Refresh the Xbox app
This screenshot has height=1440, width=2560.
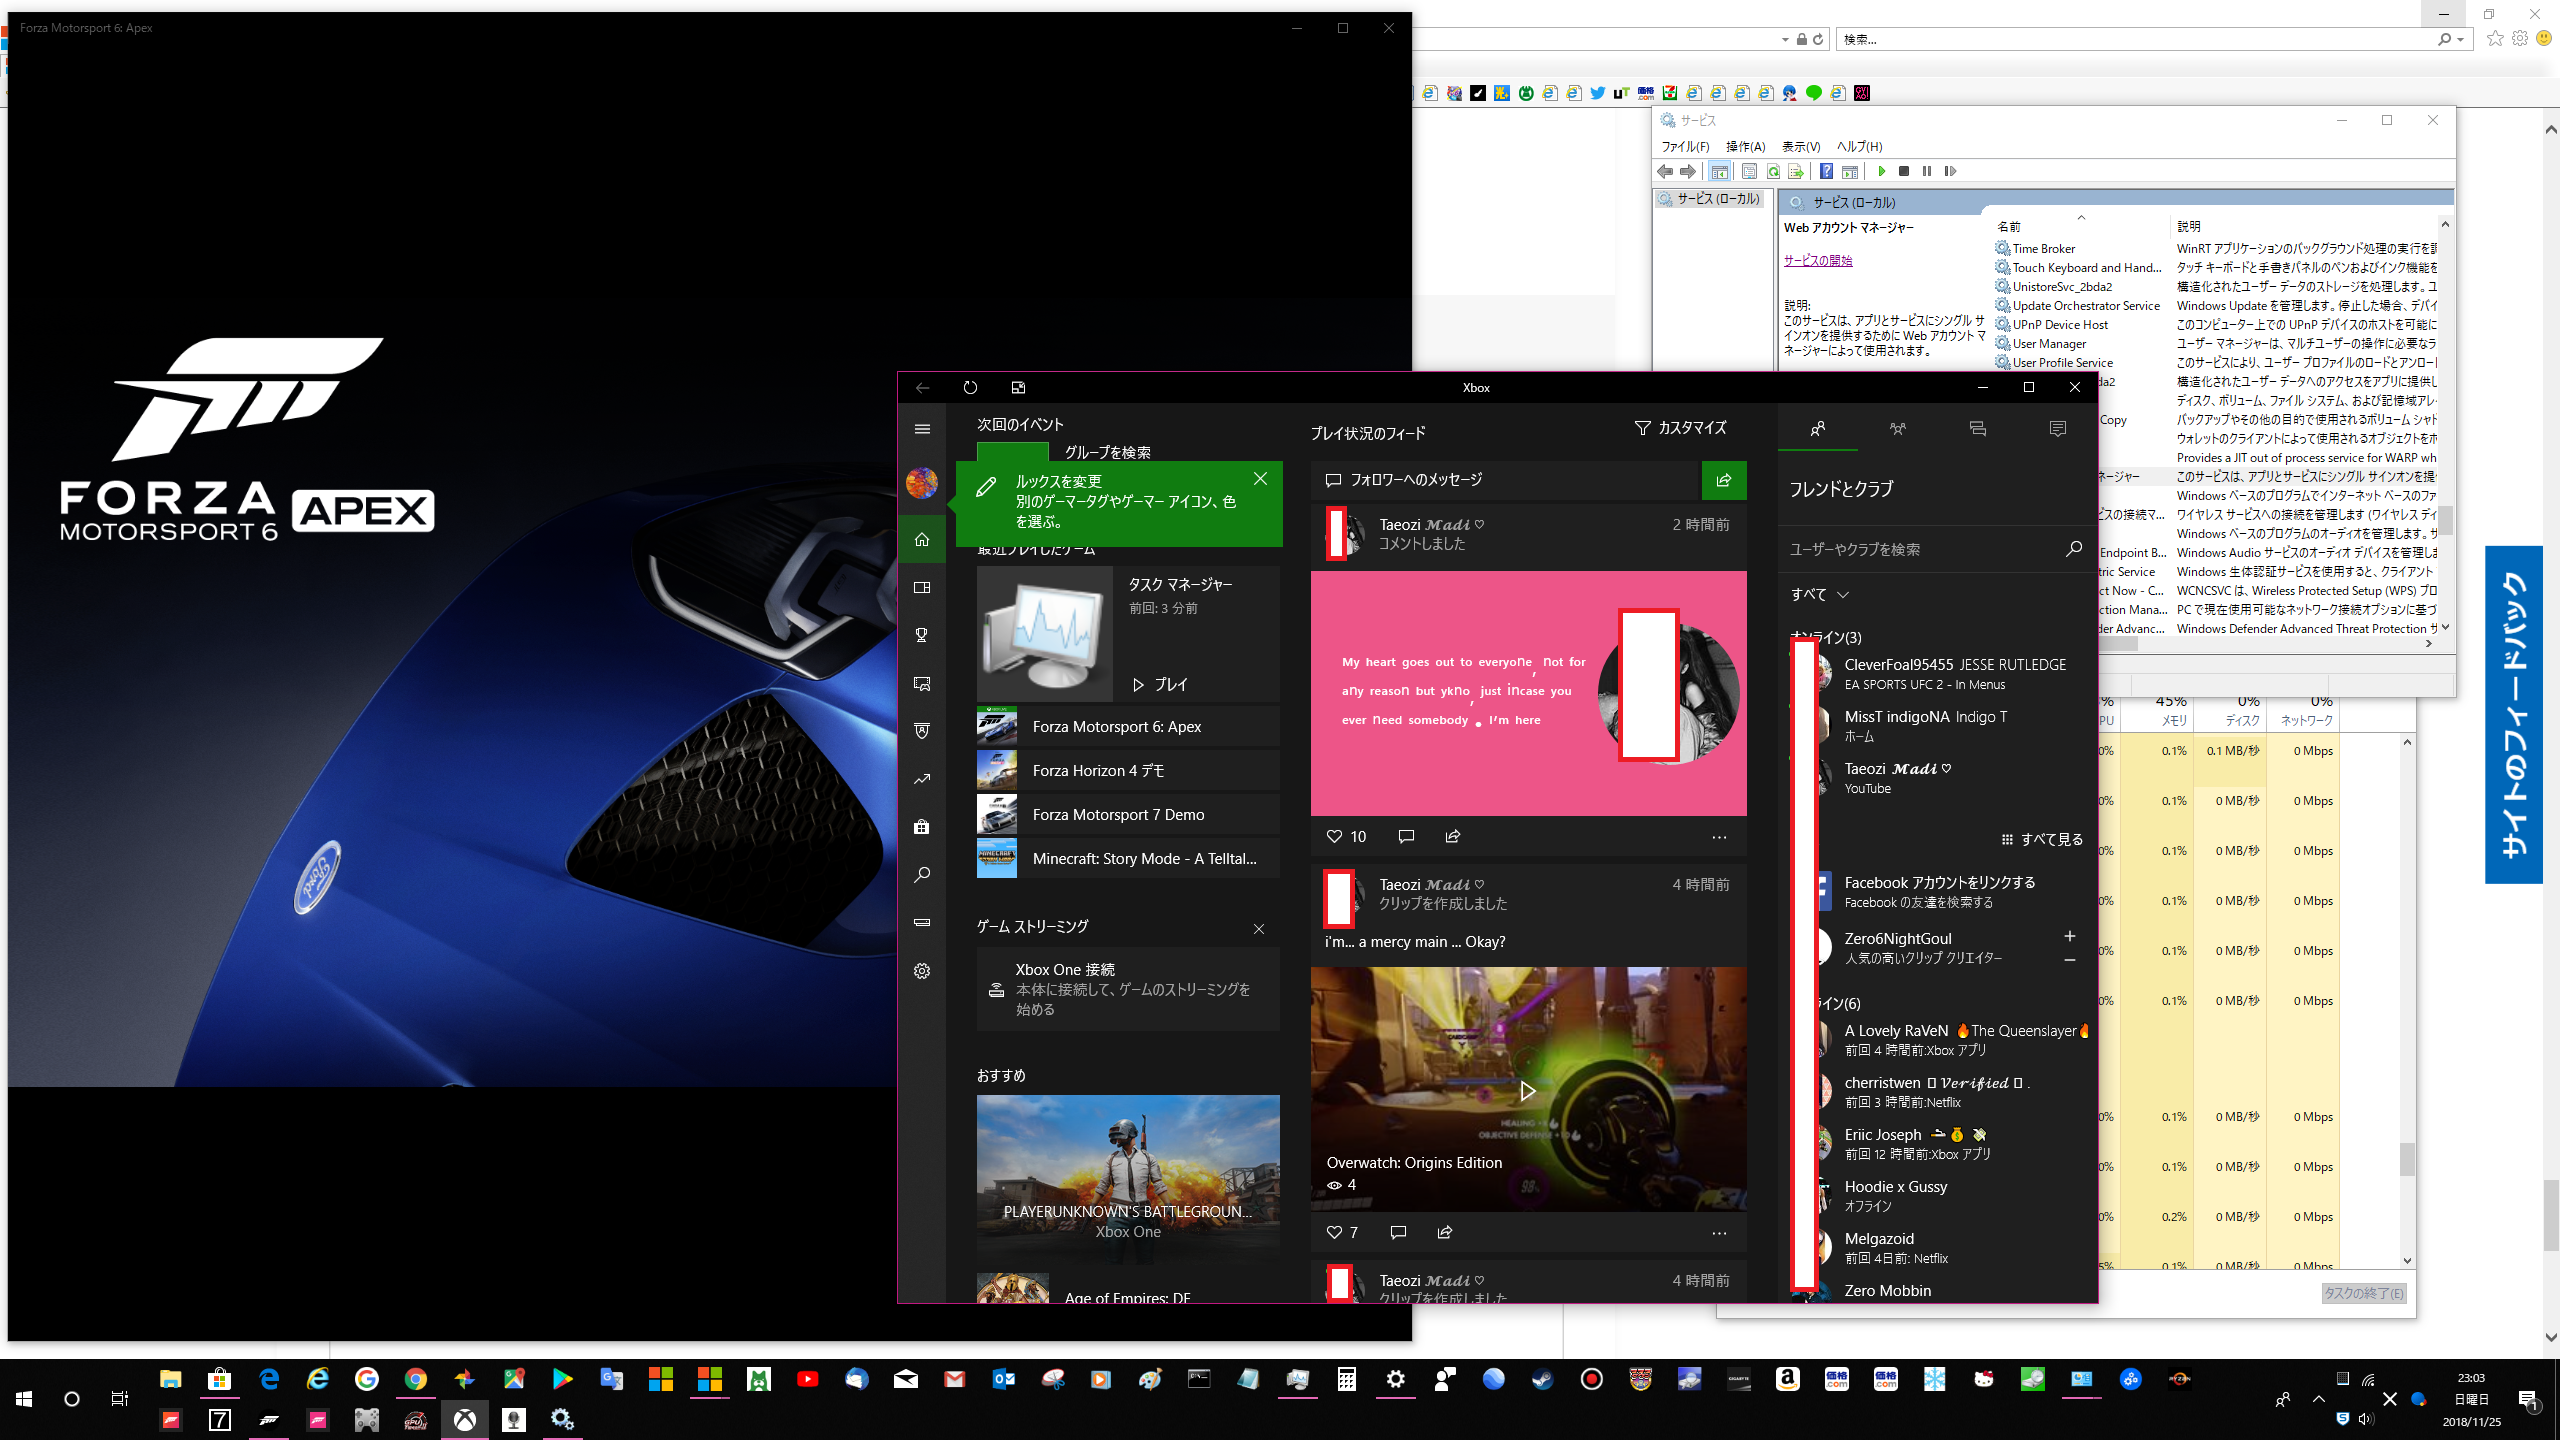[970, 388]
